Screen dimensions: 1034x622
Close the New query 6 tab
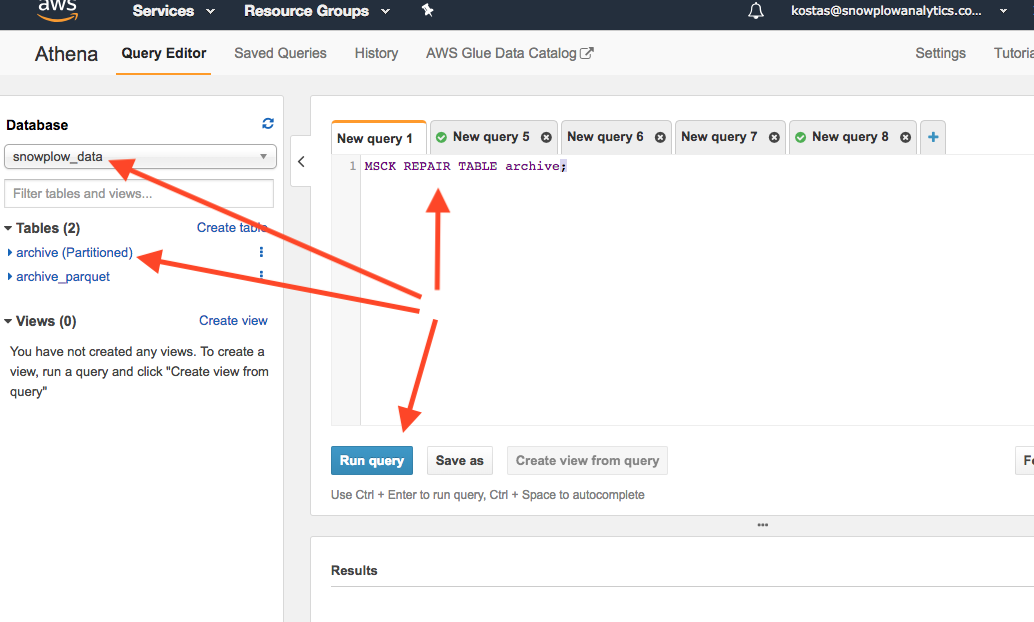tap(660, 137)
